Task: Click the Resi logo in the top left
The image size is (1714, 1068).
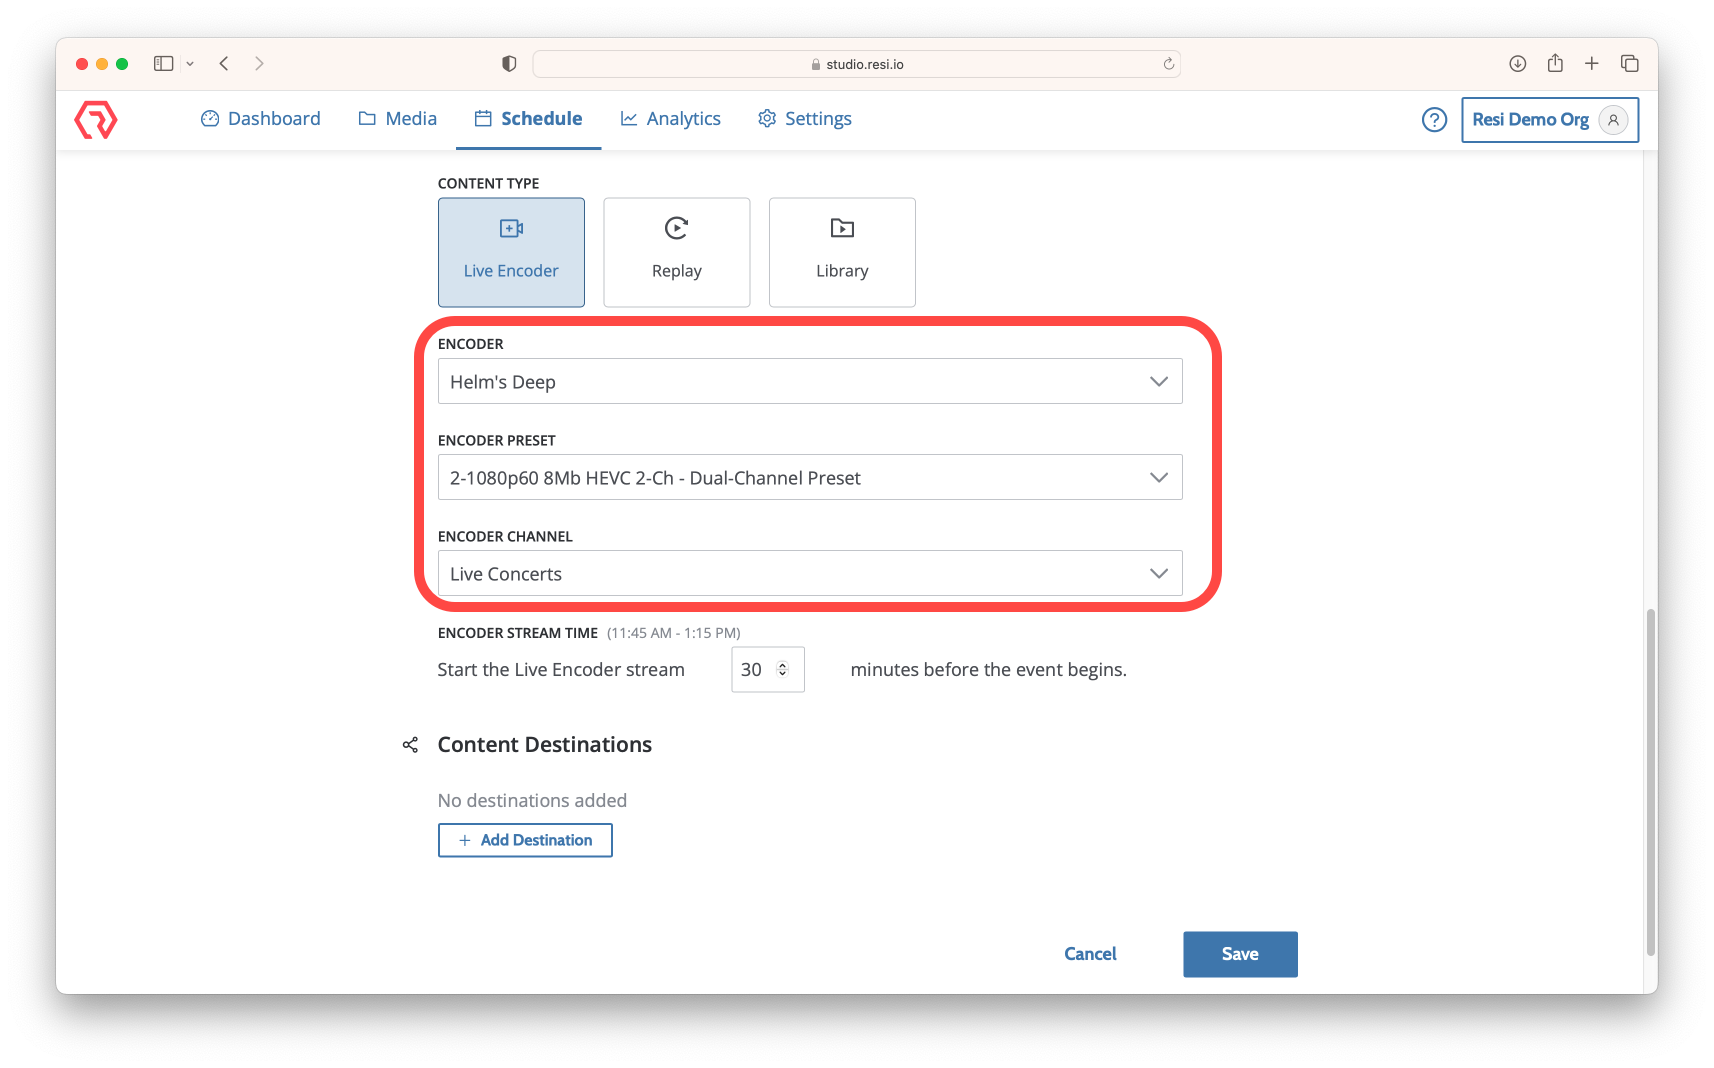Action: (x=95, y=119)
